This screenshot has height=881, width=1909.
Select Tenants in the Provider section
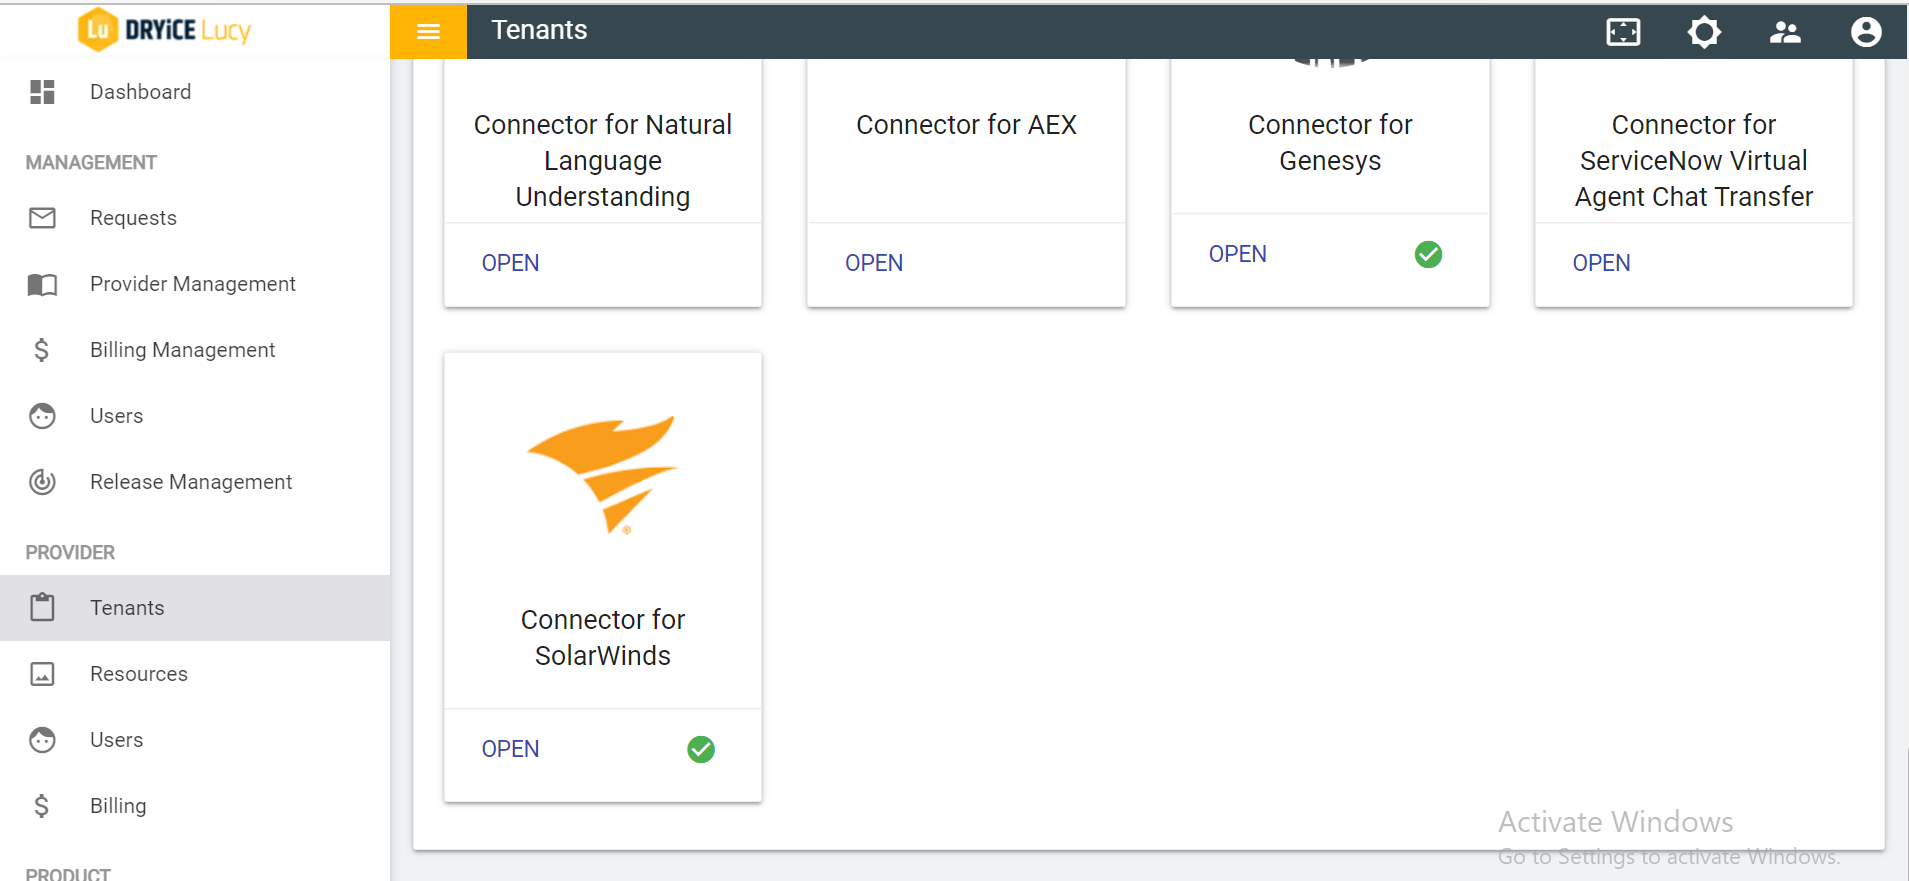click(x=127, y=608)
